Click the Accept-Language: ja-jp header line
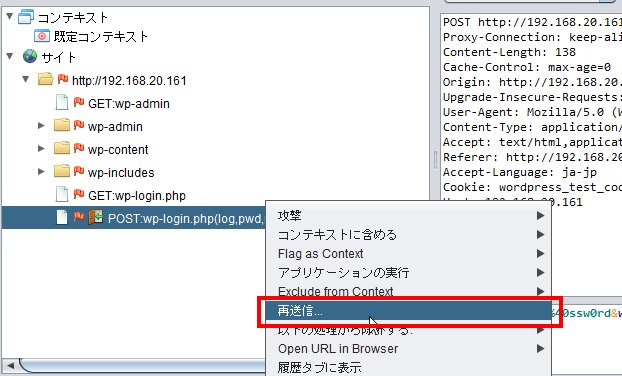622x376 pixels. [x=520, y=173]
